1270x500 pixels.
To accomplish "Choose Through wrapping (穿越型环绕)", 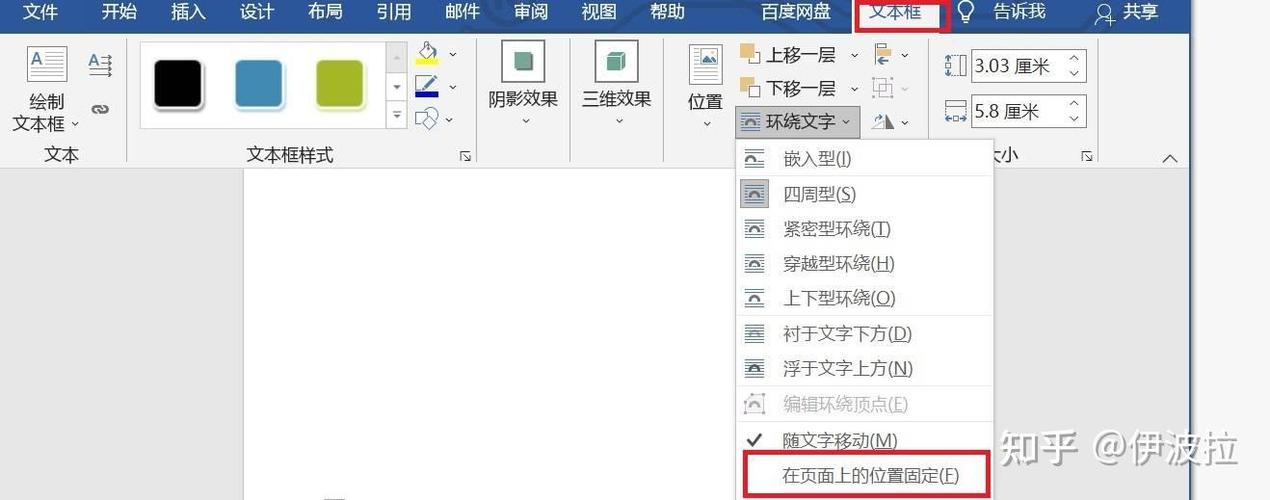I will pyautogui.click(x=865, y=264).
